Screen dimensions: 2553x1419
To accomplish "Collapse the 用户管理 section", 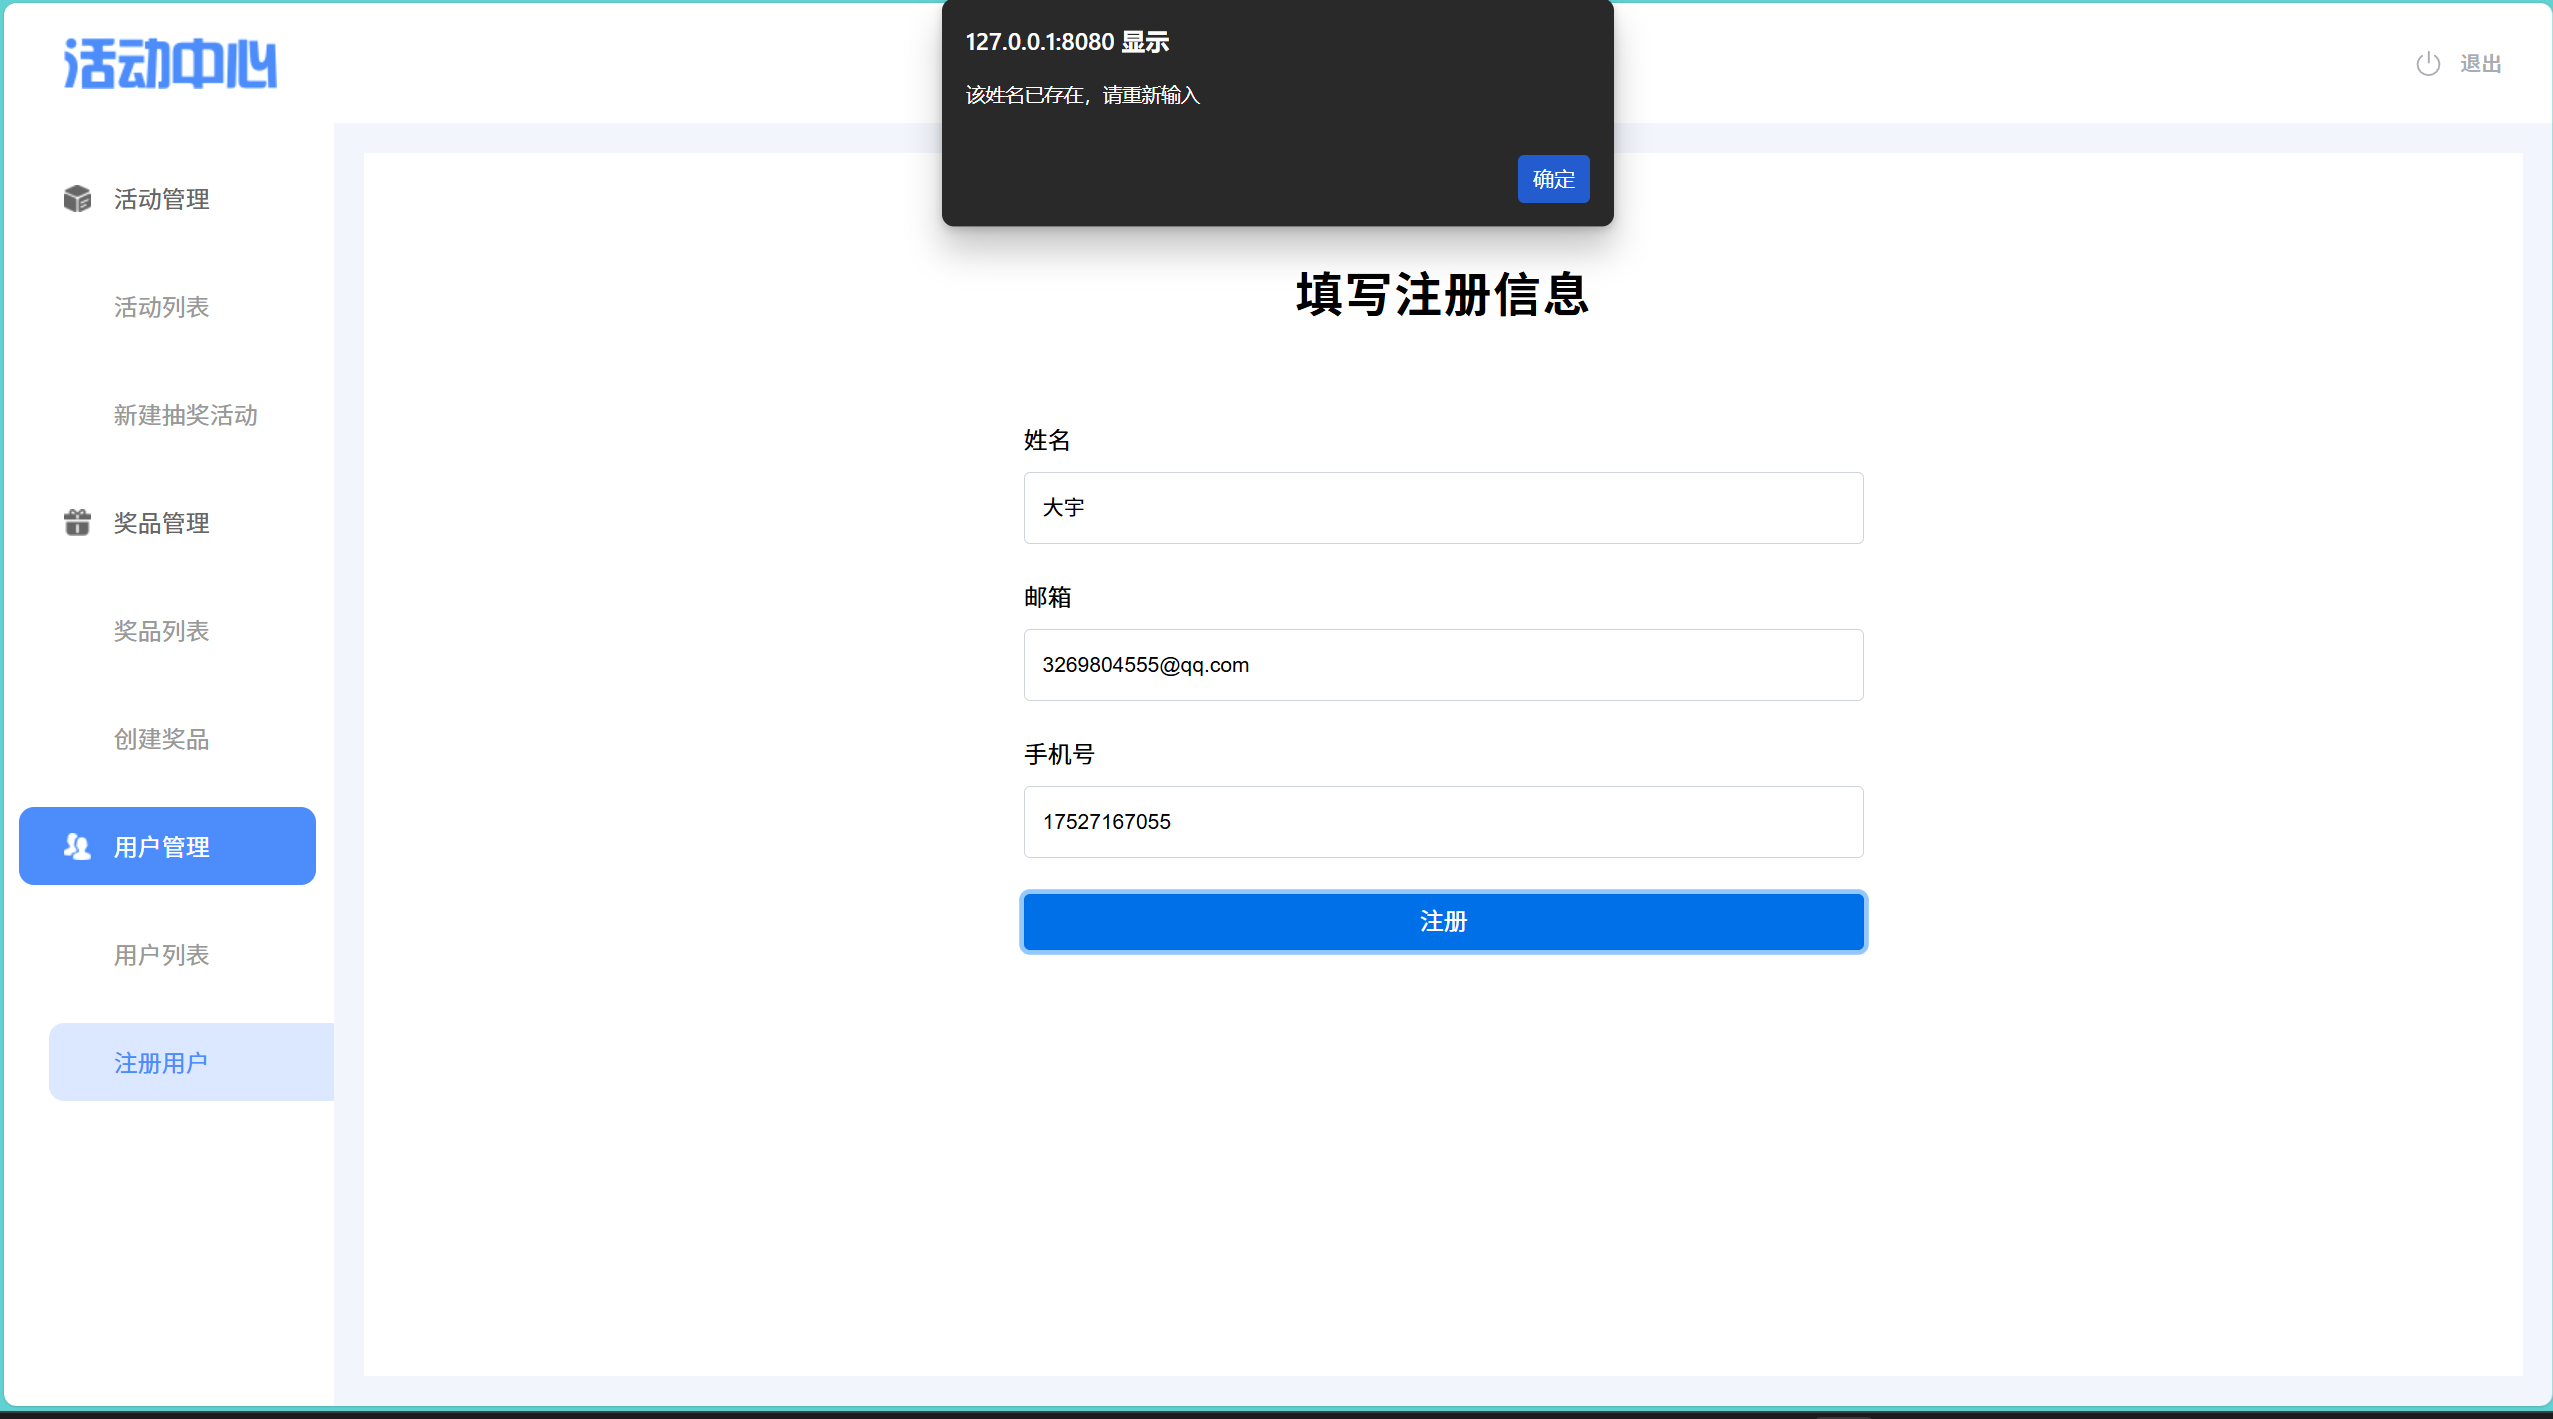I will click(161, 847).
